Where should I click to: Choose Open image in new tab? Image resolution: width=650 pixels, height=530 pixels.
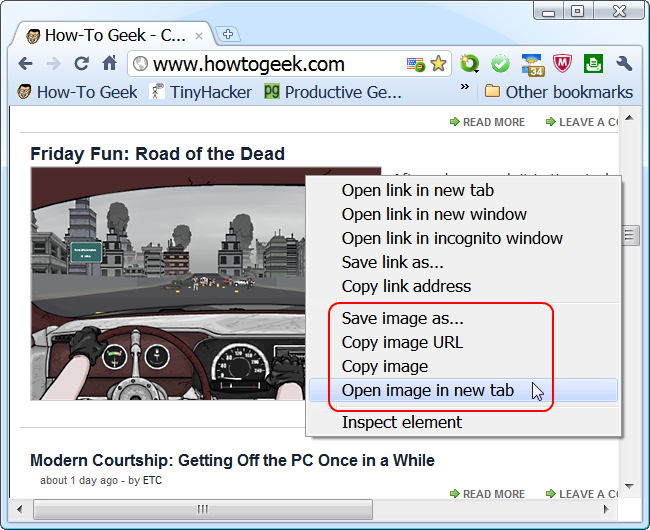click(463, 390)
